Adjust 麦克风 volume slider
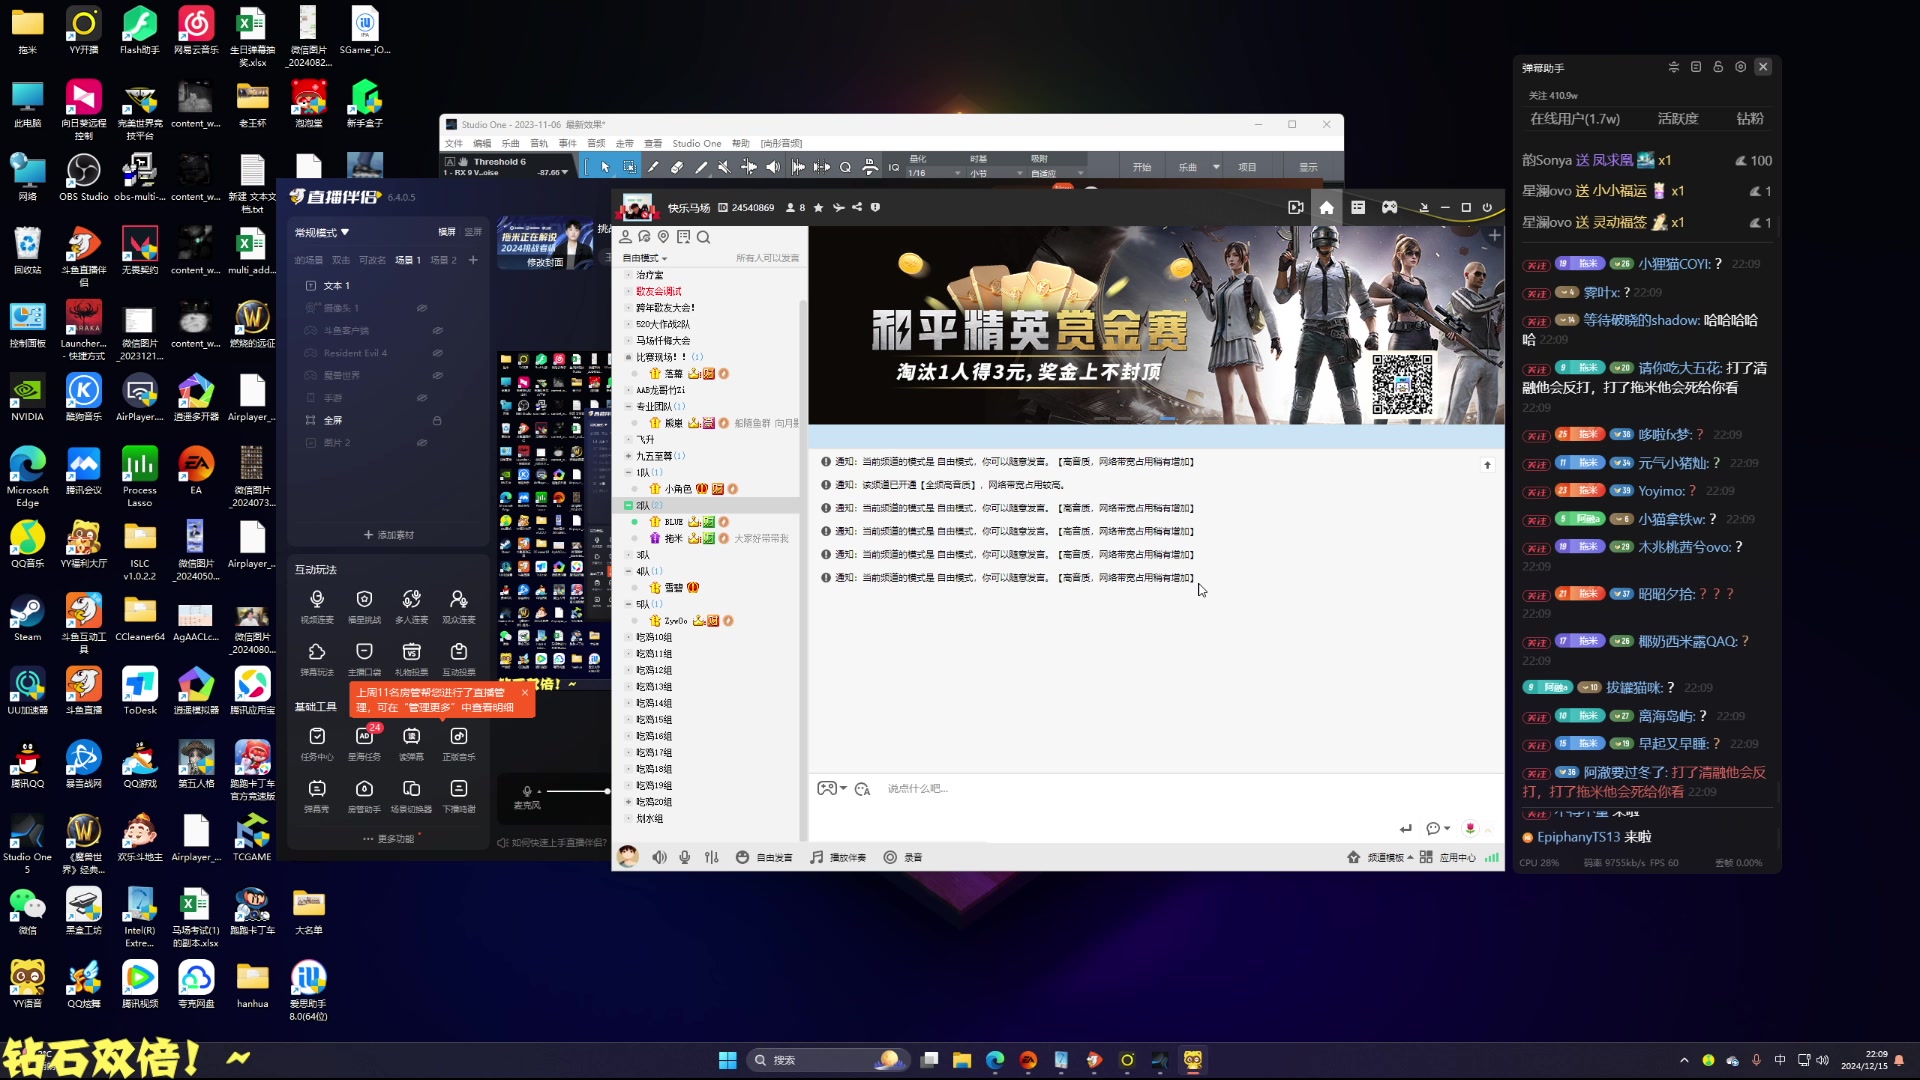 pyautogui.click(x=578, y=791)
